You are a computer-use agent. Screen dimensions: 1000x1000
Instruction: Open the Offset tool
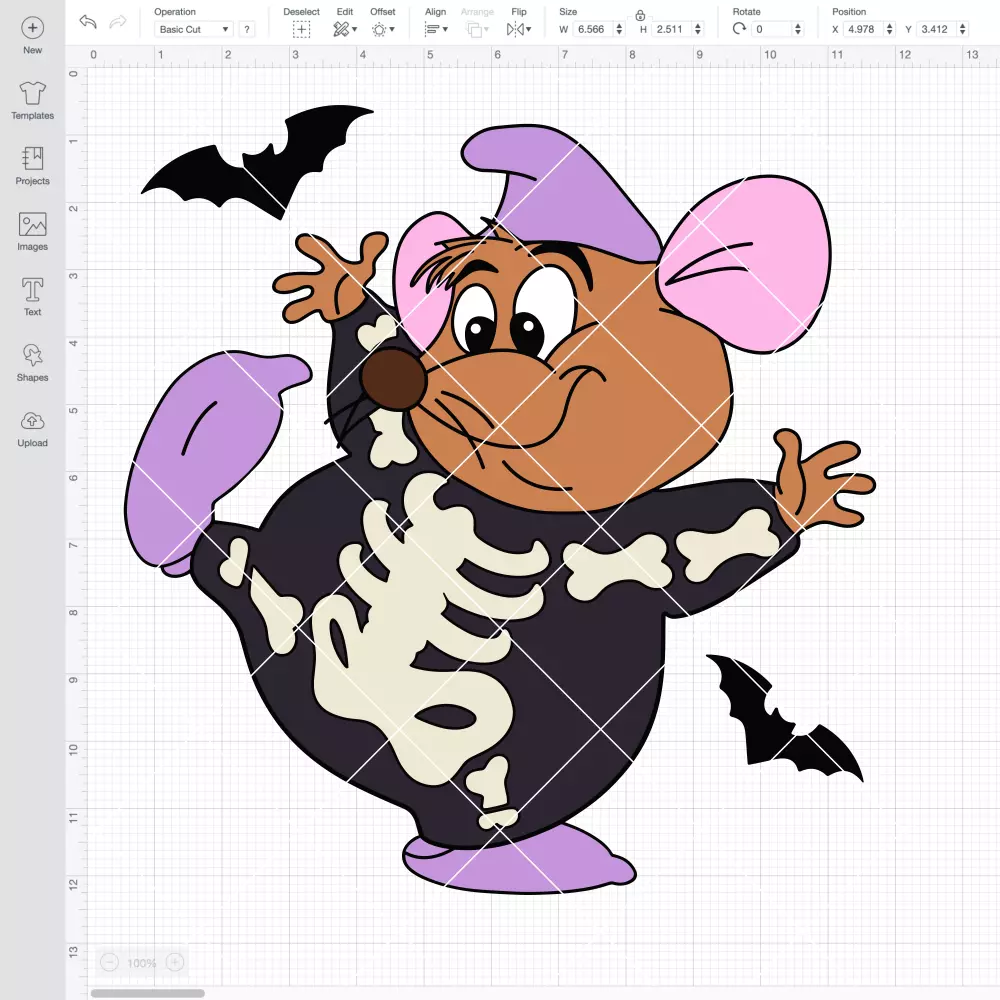click(383, 29)
